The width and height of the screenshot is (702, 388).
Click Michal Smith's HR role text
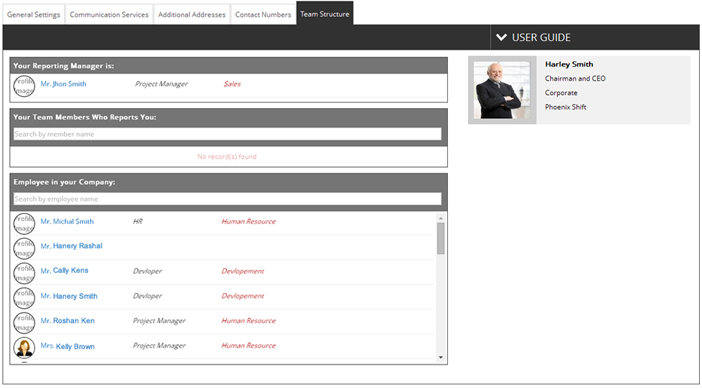[x=137, y=221]
